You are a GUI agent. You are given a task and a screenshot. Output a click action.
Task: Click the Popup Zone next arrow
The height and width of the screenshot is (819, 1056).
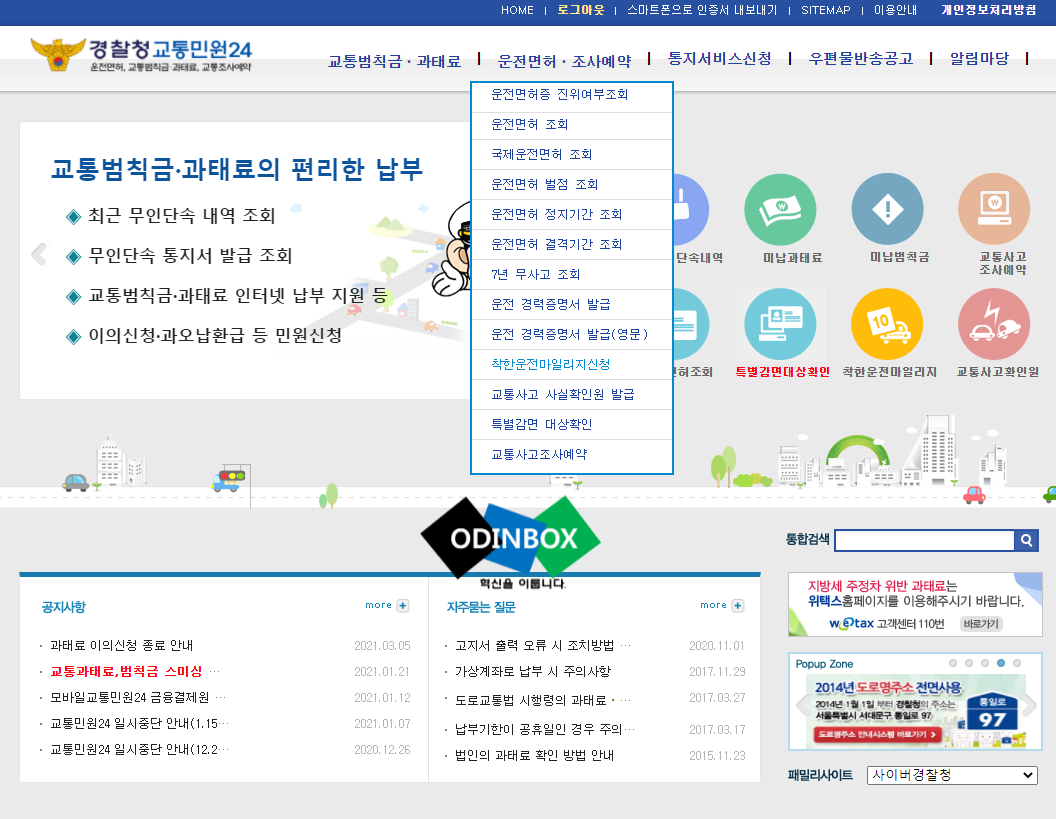coord(1029,706)
